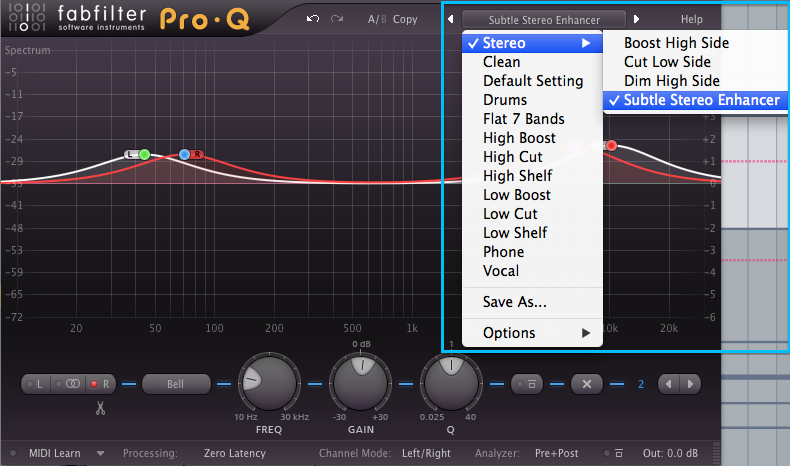Change Channel Mode Left/Right
The width and height of the screenshot is (790, 466).
click(426, 453)
